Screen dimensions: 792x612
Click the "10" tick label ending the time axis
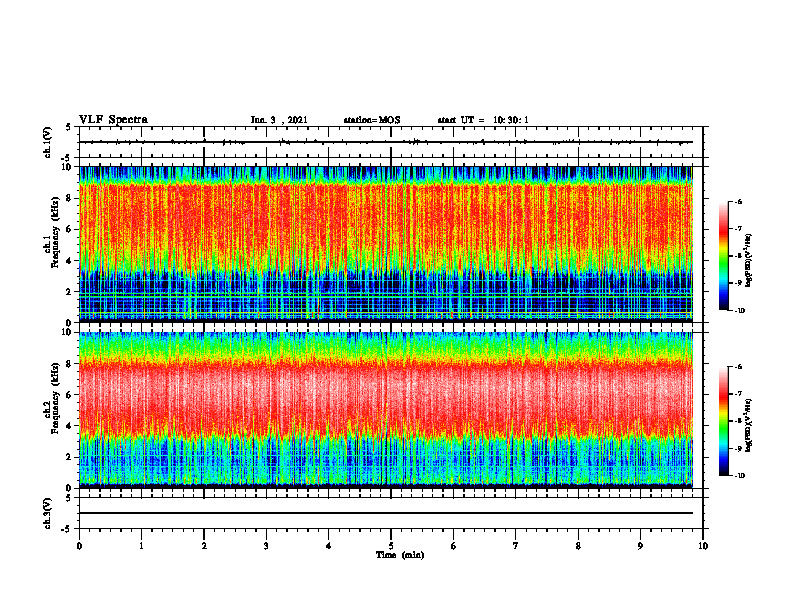703,546
